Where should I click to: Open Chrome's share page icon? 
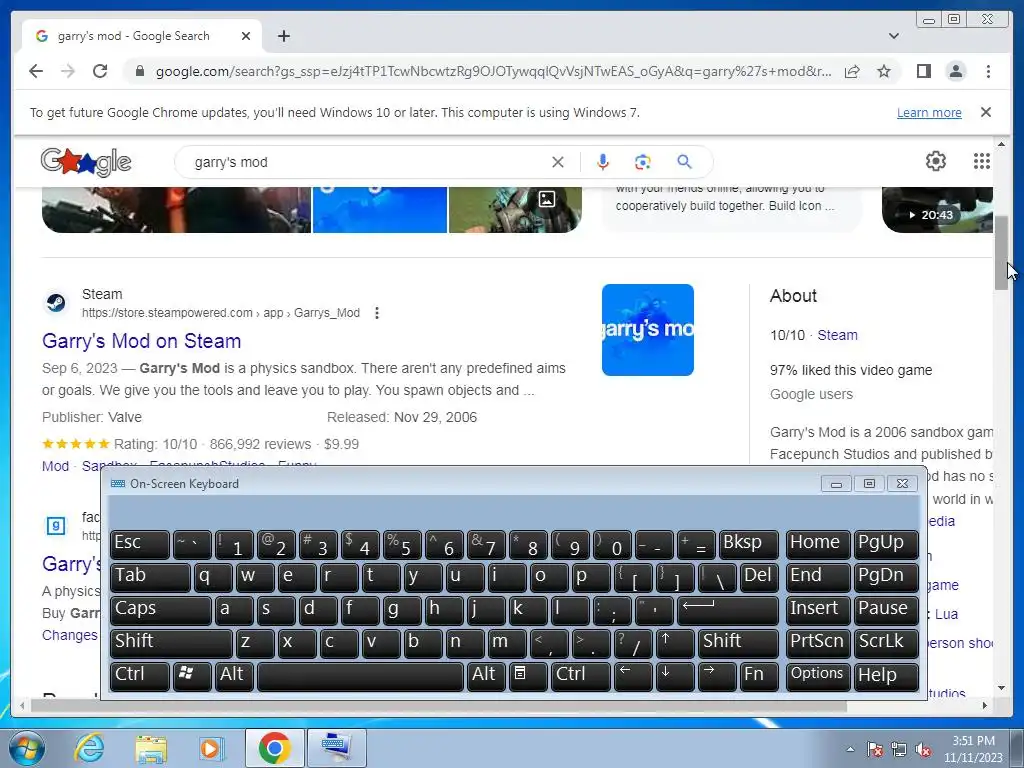(x=852, y=71)
